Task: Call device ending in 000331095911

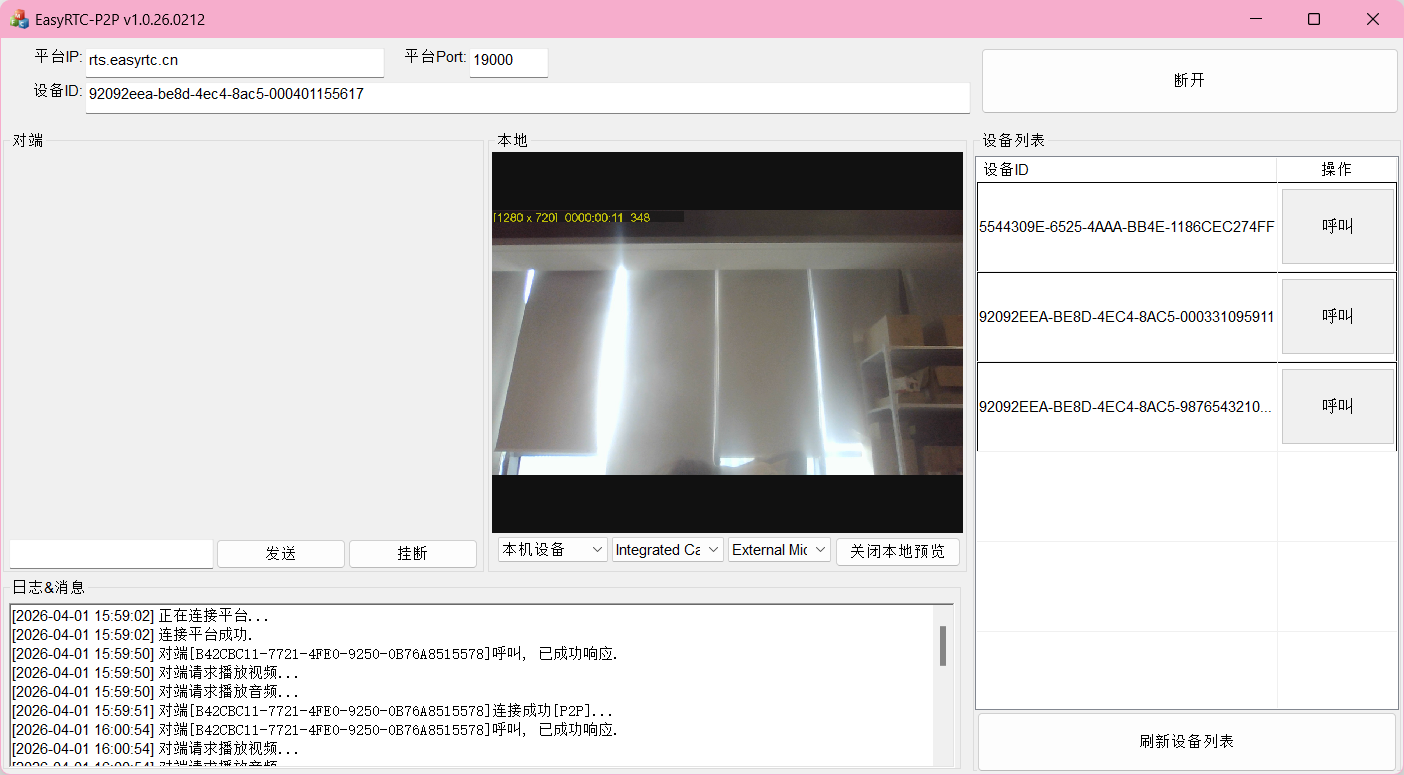Action: (1337, 316)
